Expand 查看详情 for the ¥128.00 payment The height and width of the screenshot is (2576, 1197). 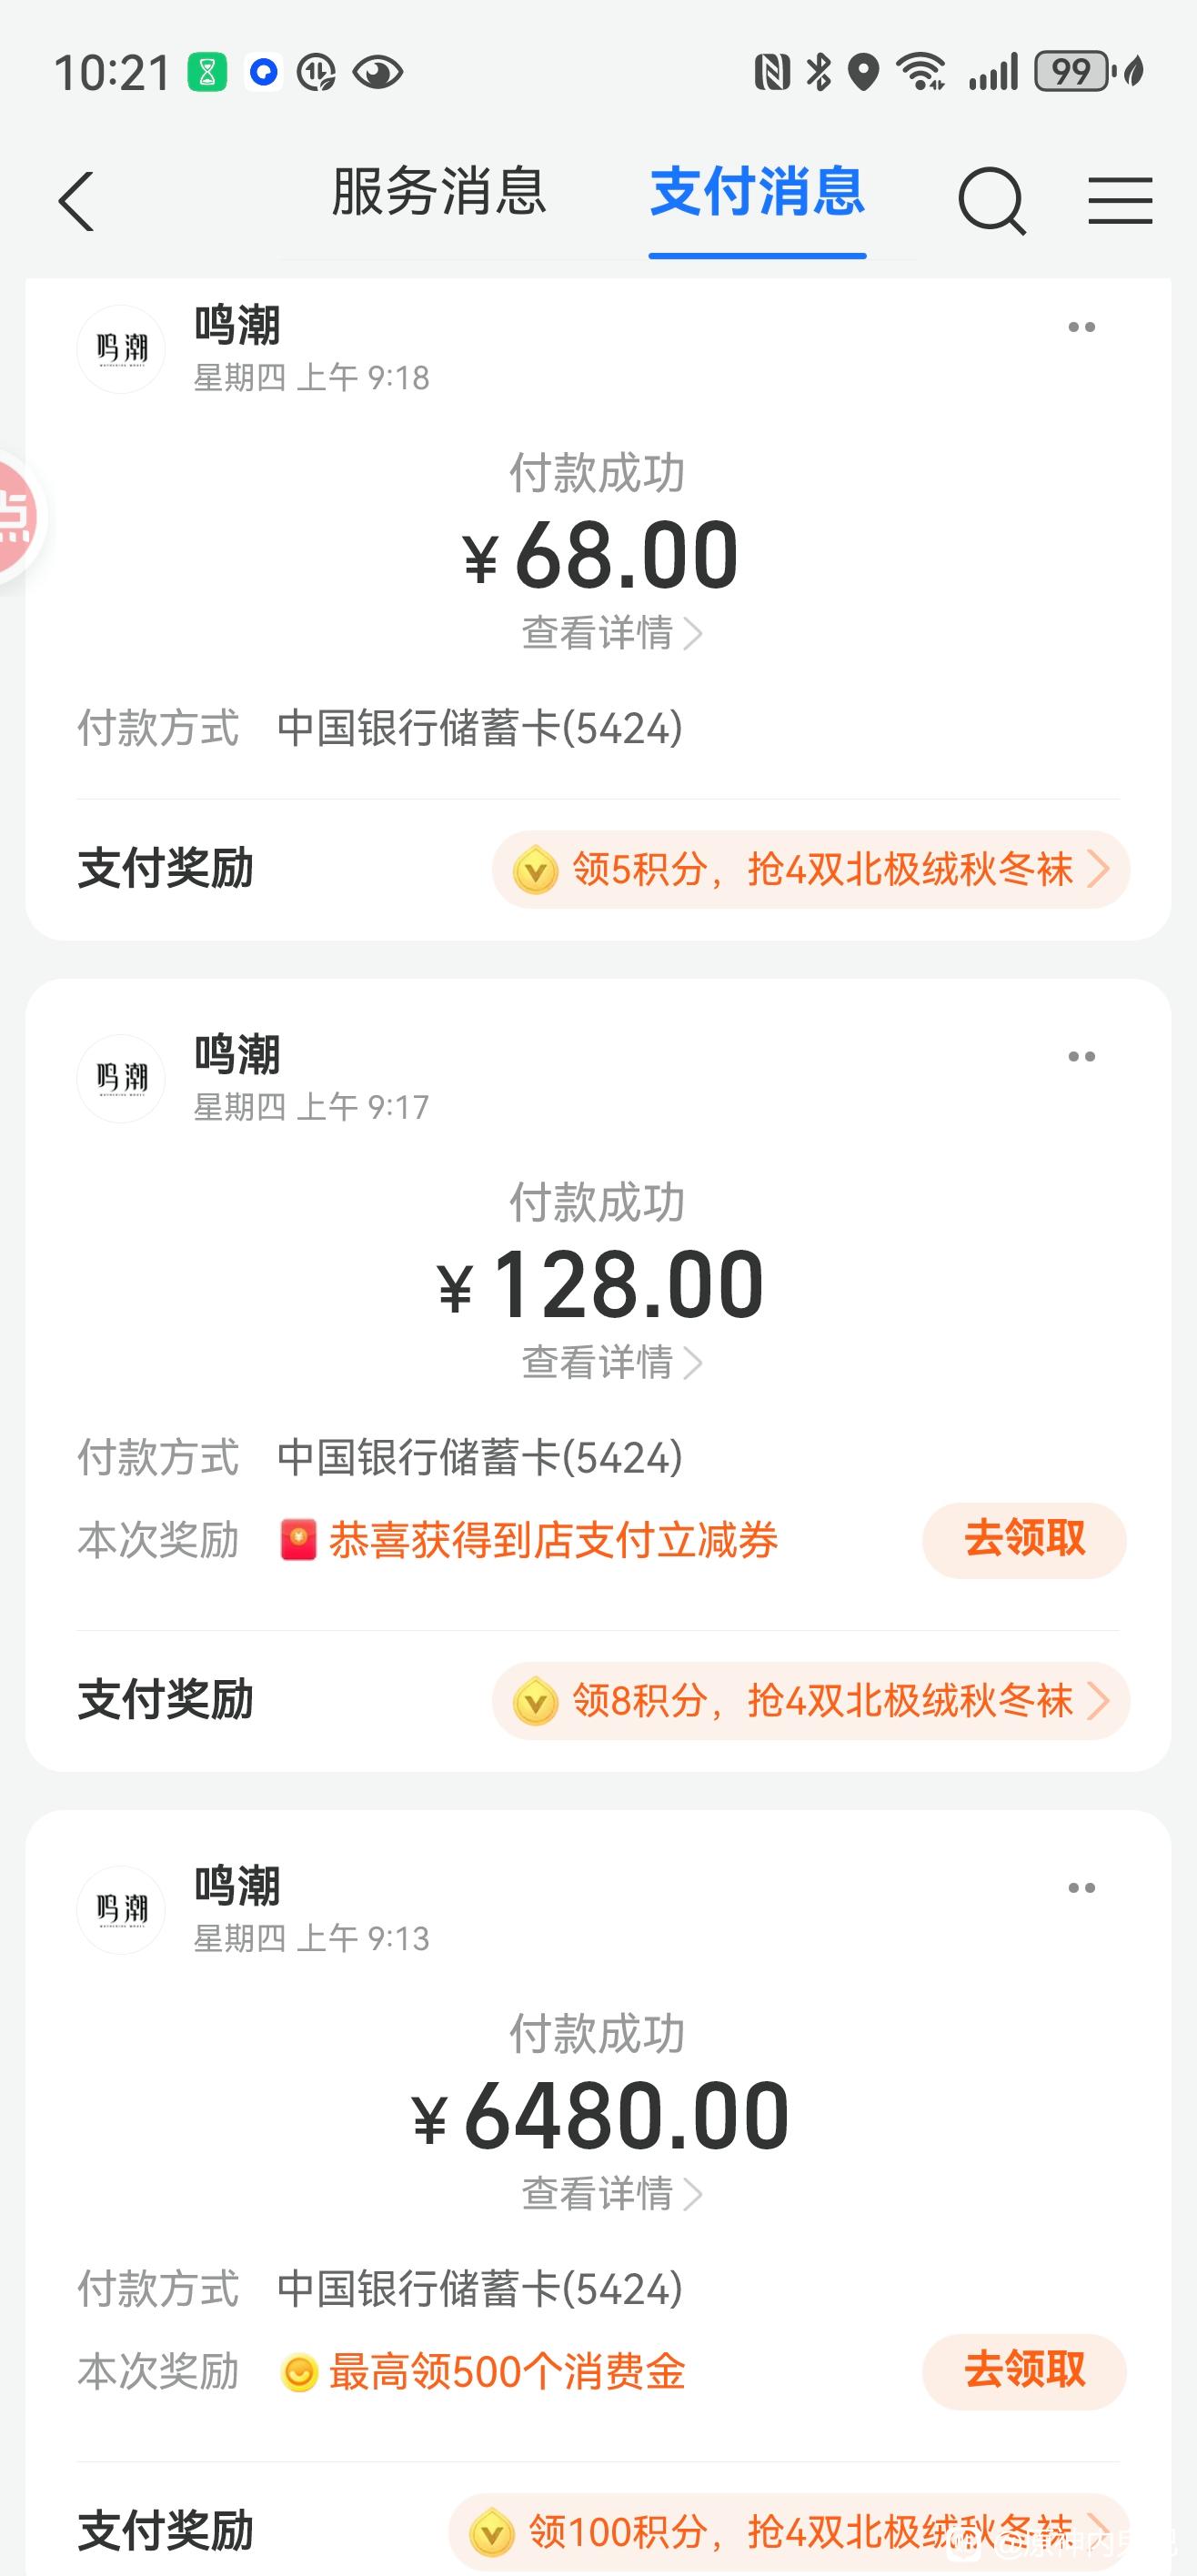point(611,1362)
